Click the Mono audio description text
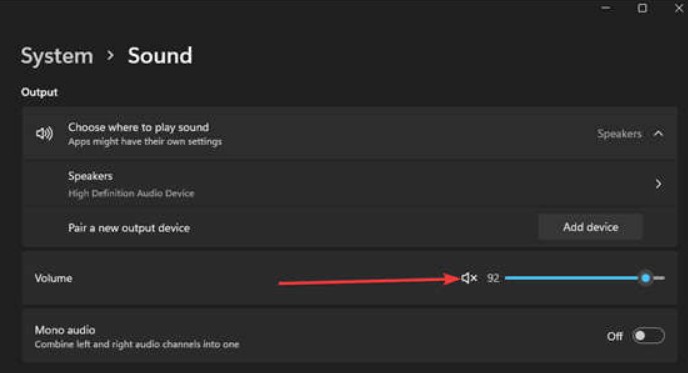This screenshot has height=373, width=688. pyautogui.click(x=137, y=344)
